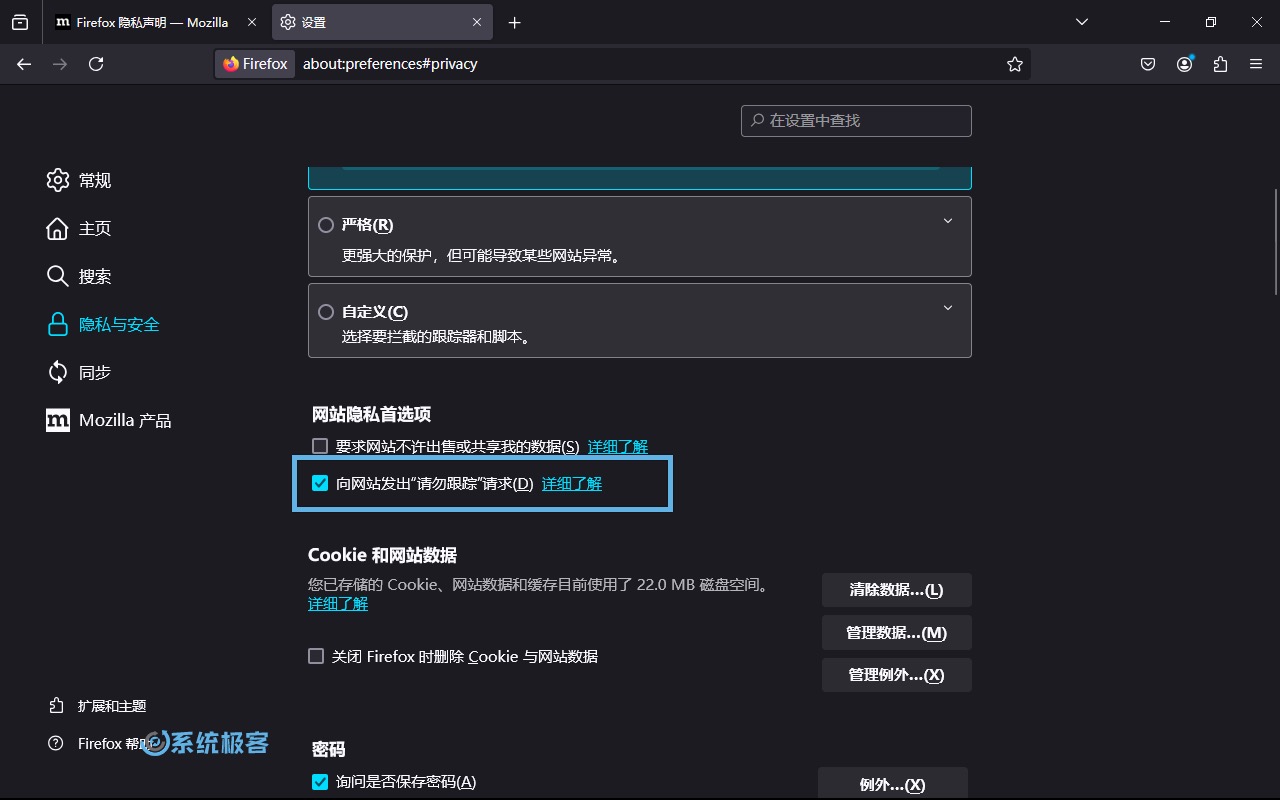
Task: Click the page vertical scrollbar thumb
Action: coord(1275,240)
